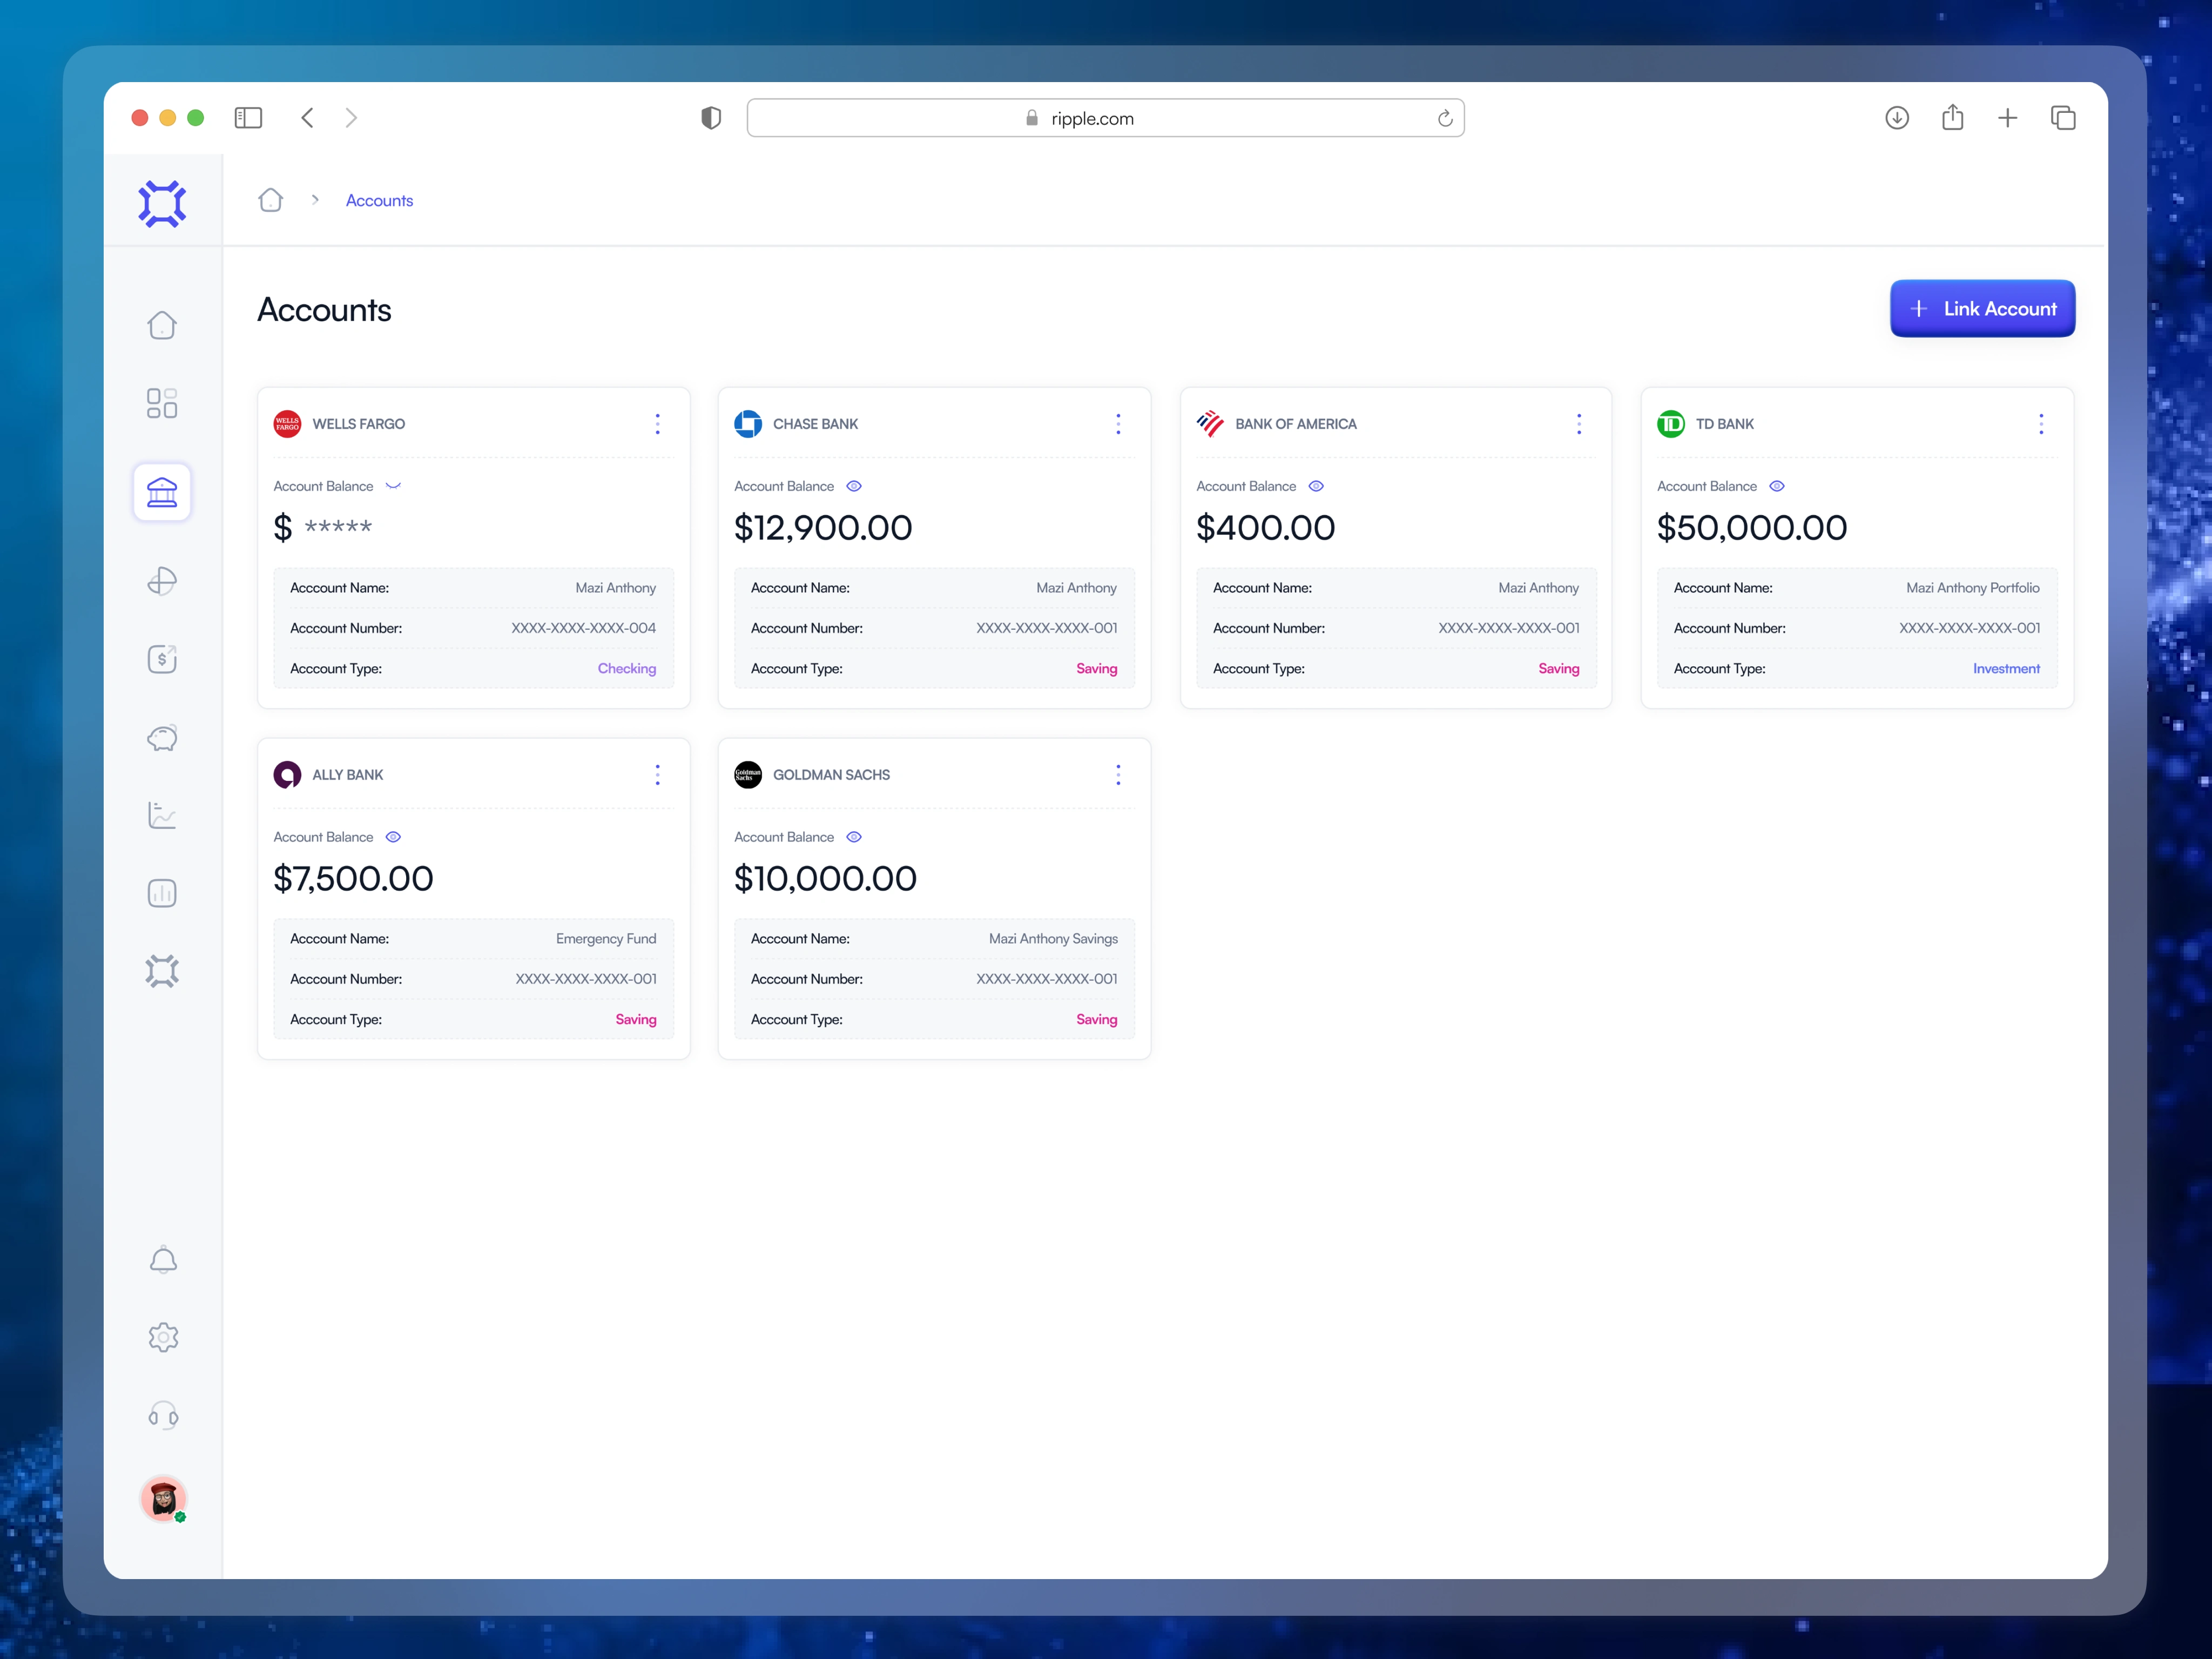
Task: Open Wells Fargo card options menu
Action: pos(657,424)
